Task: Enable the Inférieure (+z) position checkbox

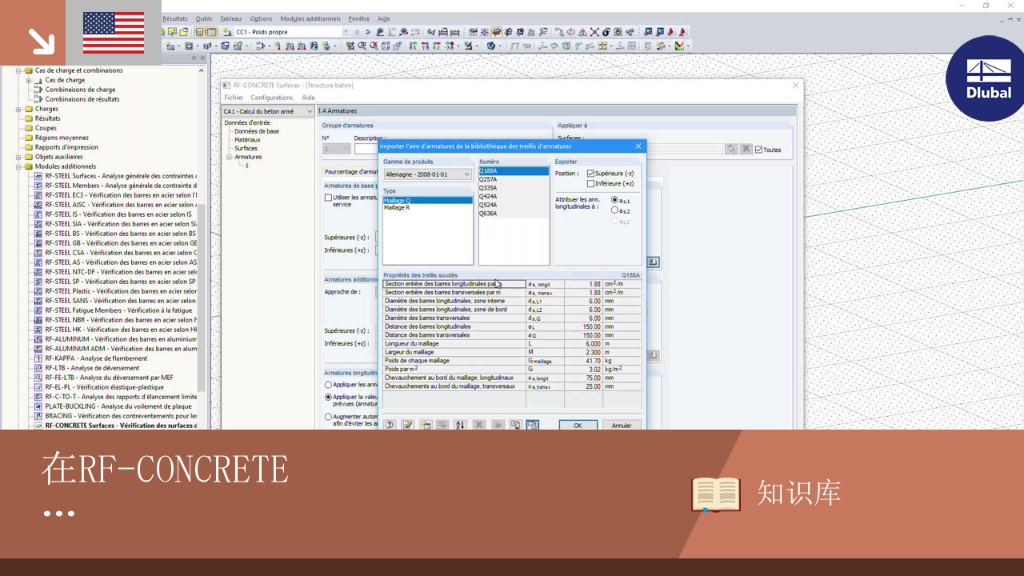Action: point(590,184)
